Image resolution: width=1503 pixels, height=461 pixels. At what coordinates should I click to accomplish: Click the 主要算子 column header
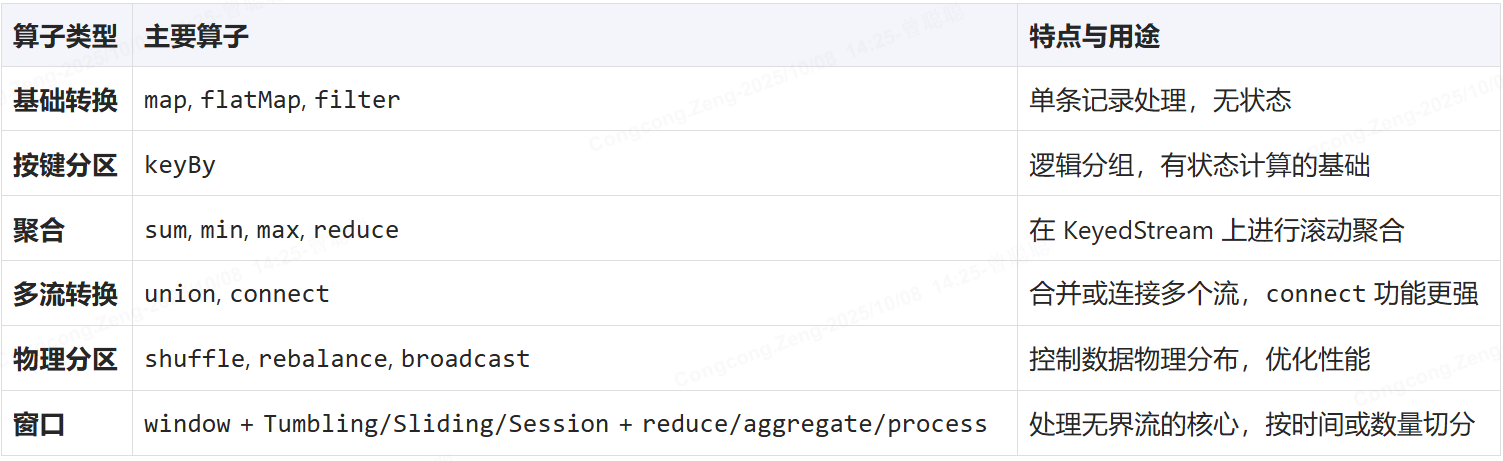coord(196,38)
